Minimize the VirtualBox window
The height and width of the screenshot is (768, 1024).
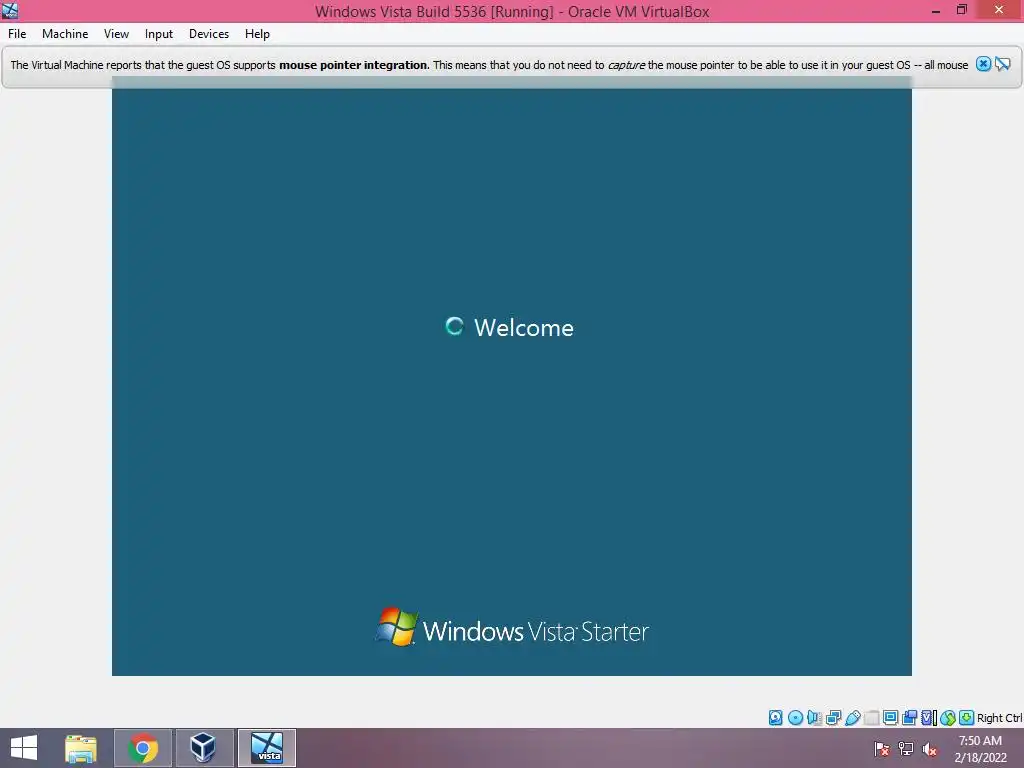pos(936,10)
